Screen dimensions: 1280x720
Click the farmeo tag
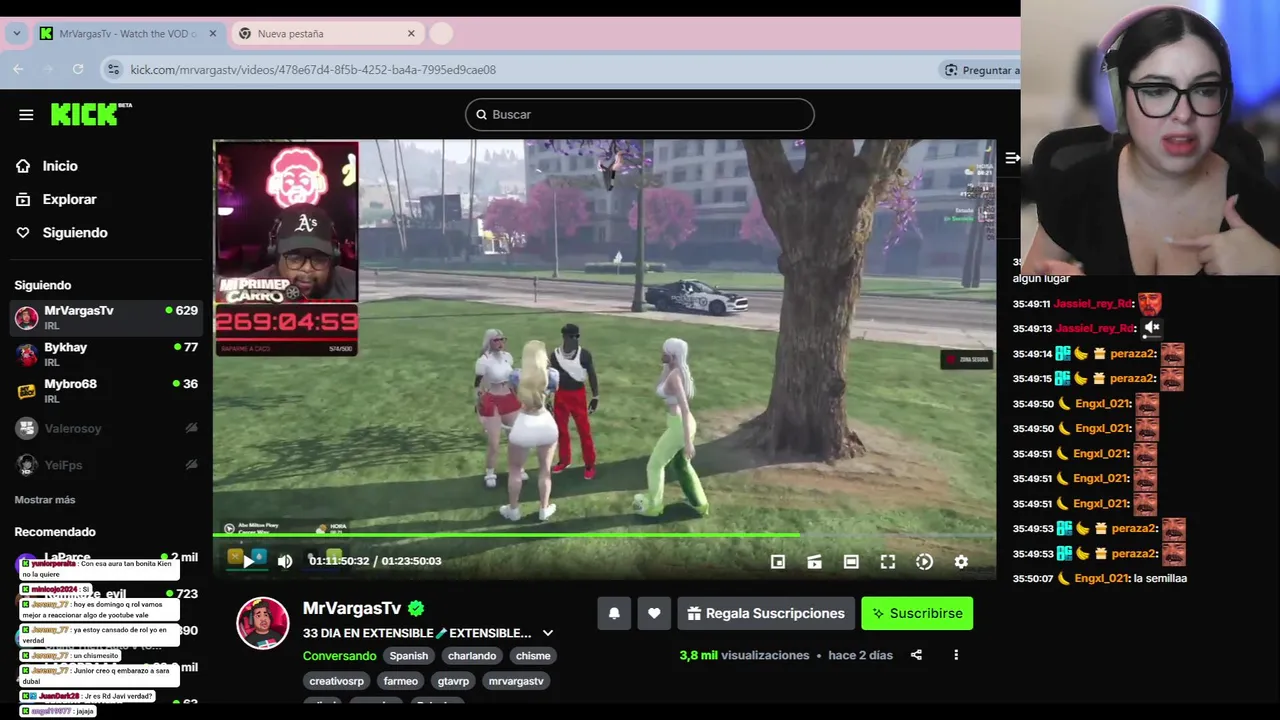(401, 681)
